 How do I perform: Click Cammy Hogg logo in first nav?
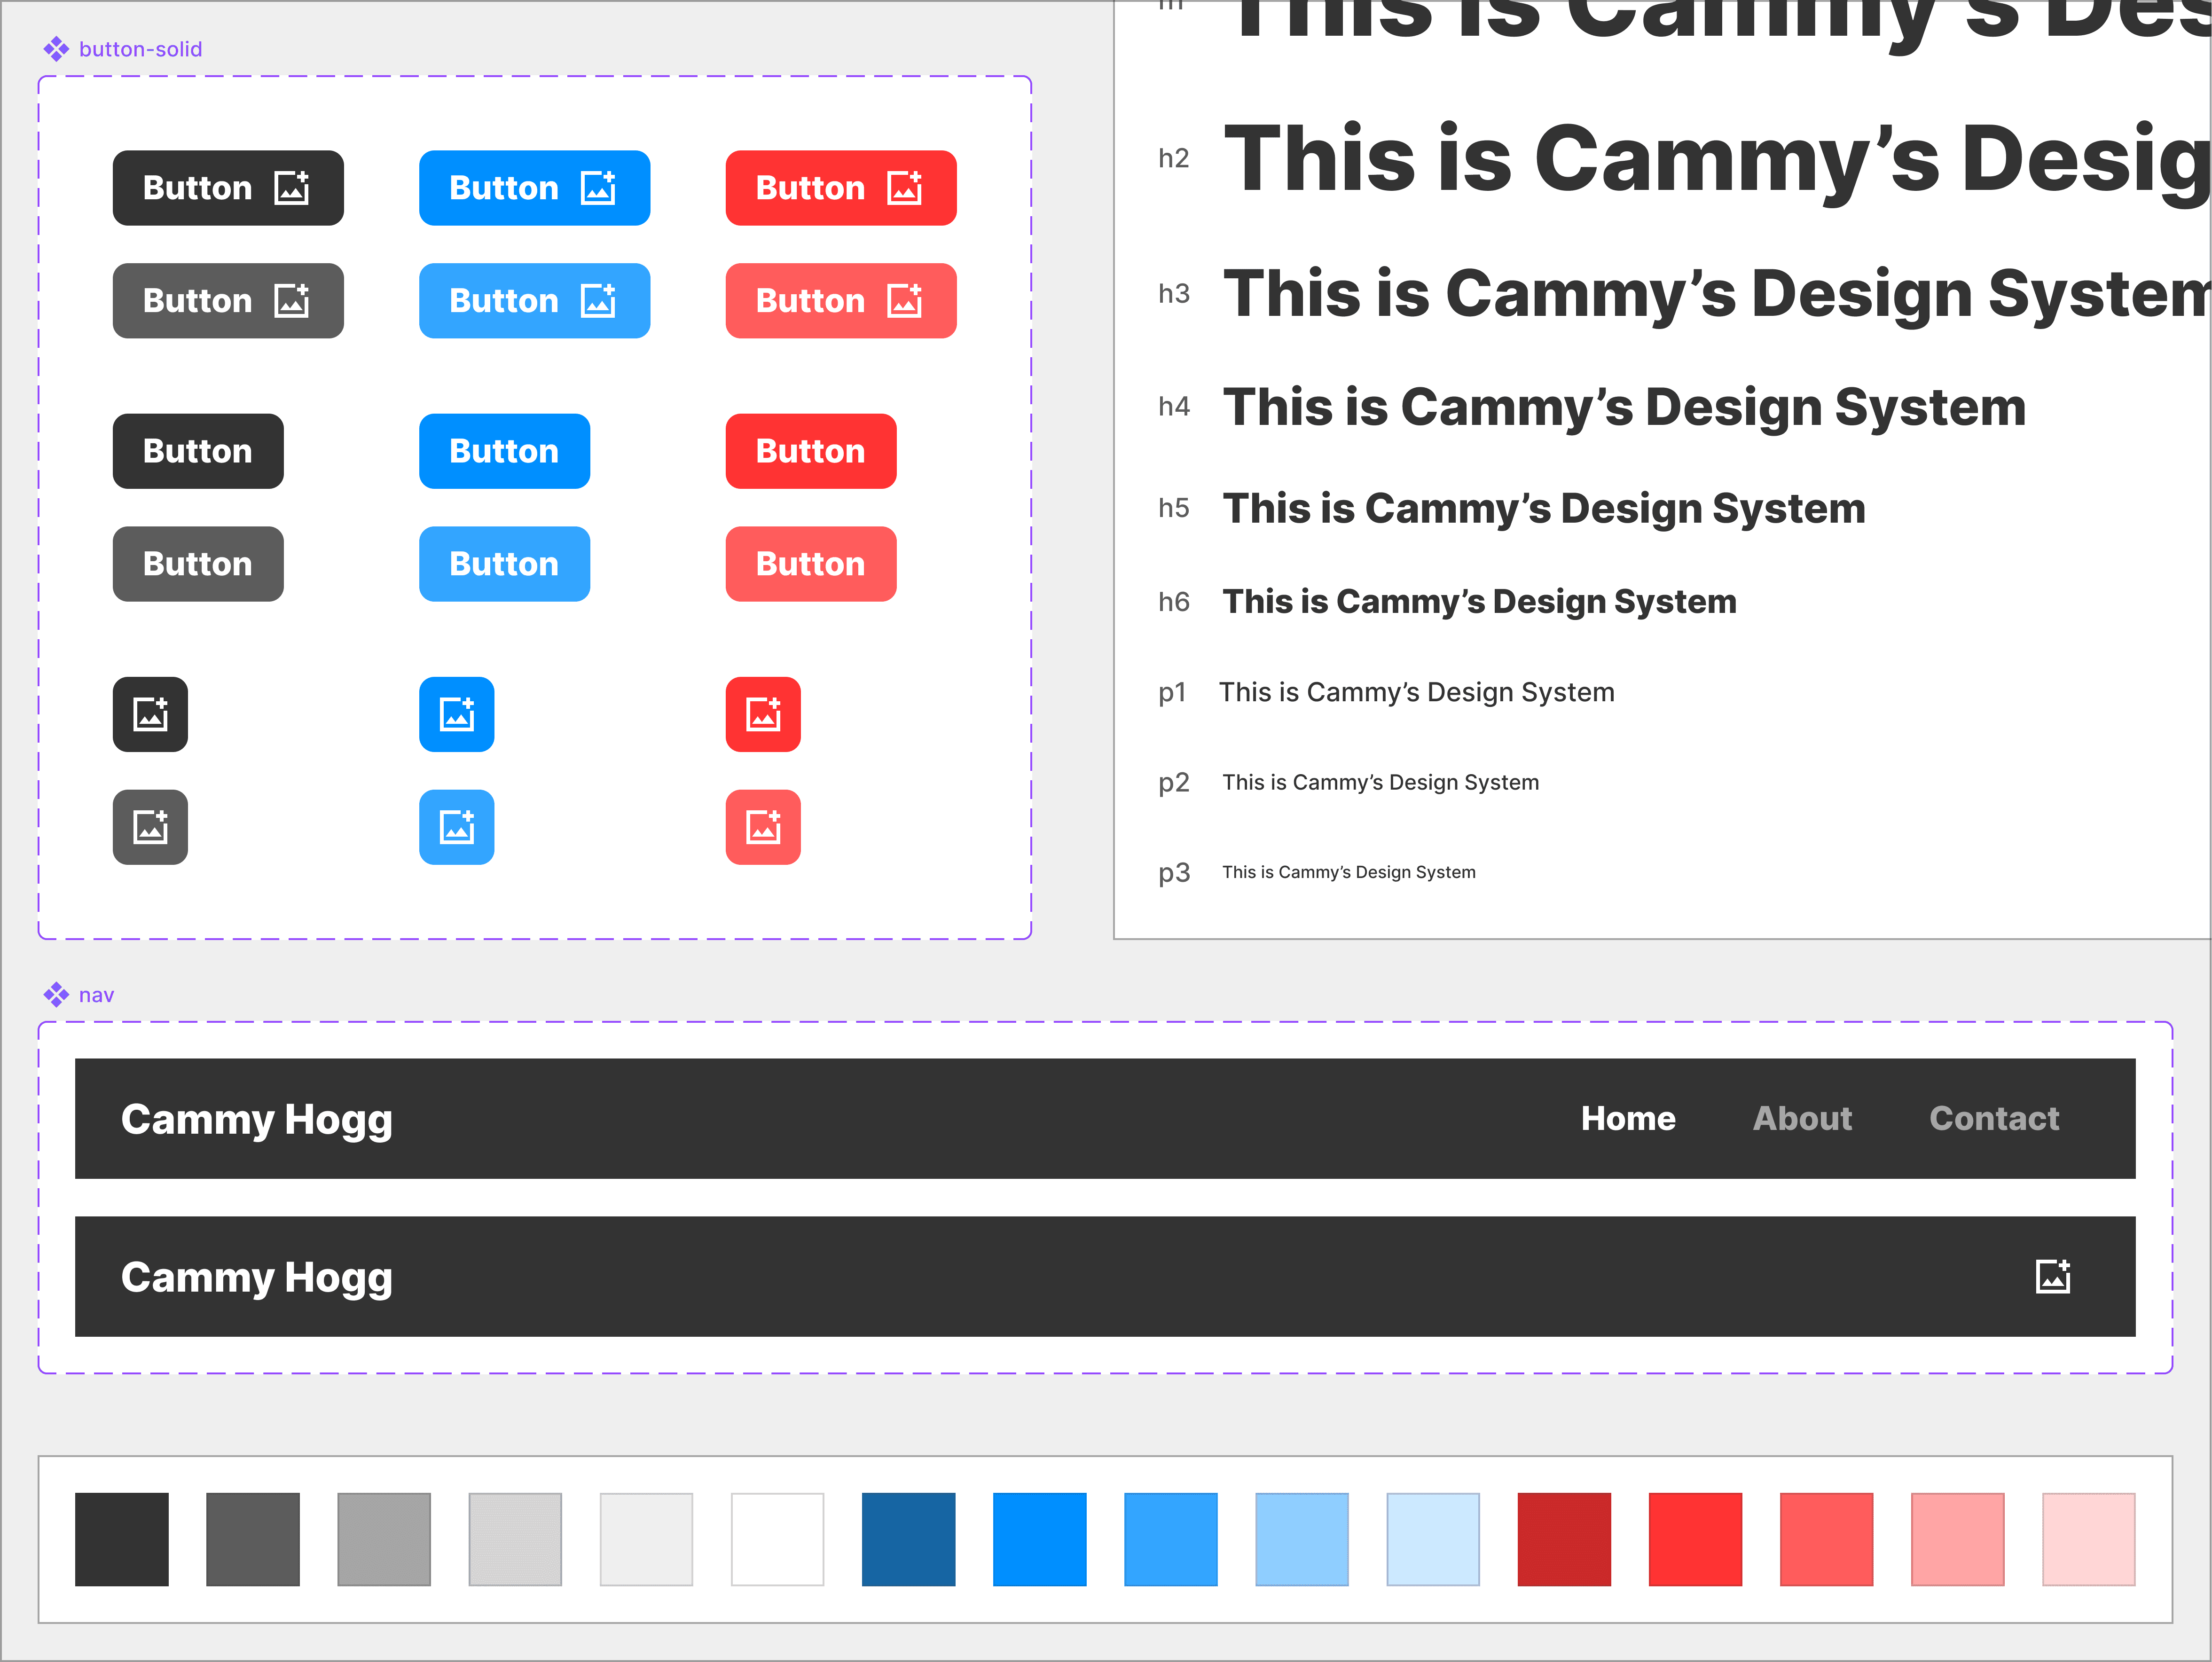click(257, 1119)
